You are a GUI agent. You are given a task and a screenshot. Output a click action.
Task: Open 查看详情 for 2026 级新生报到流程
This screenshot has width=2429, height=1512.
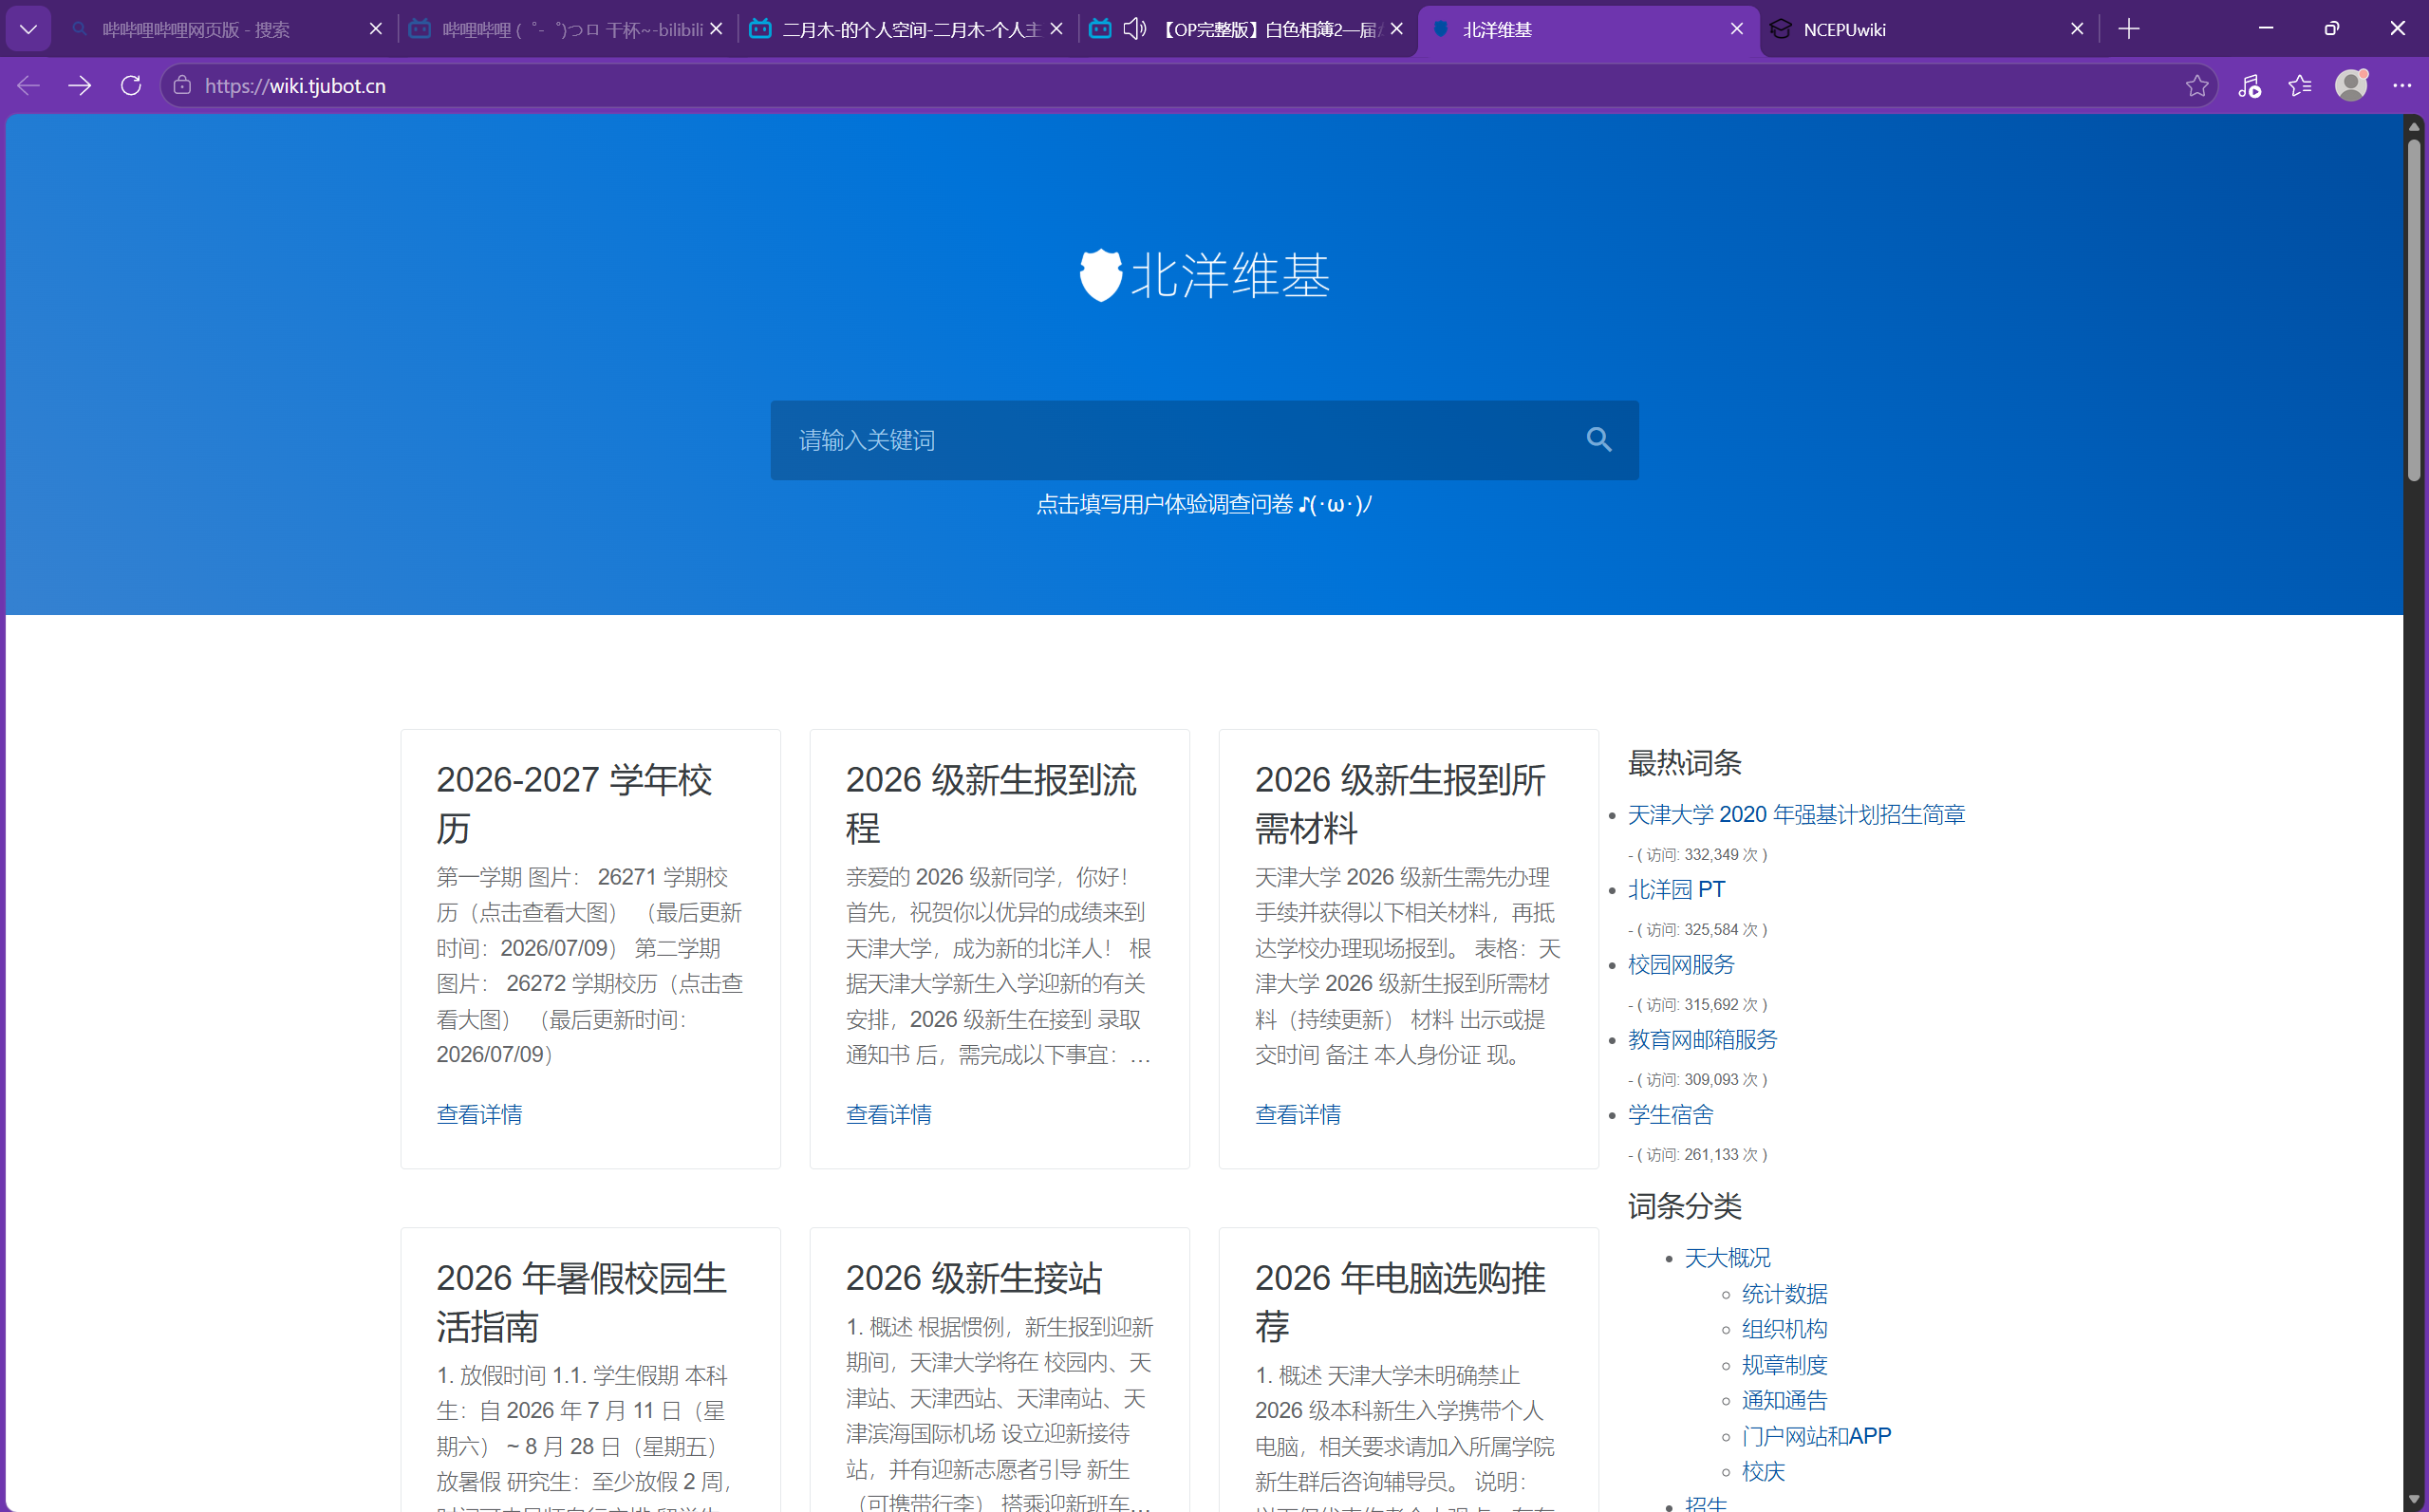(889, 1114)
